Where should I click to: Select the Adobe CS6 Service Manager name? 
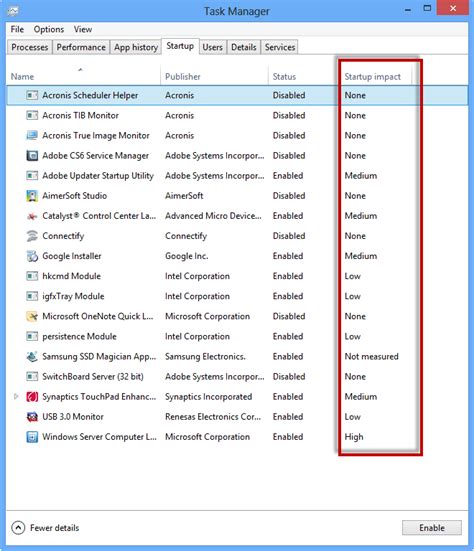coord(96,155)
